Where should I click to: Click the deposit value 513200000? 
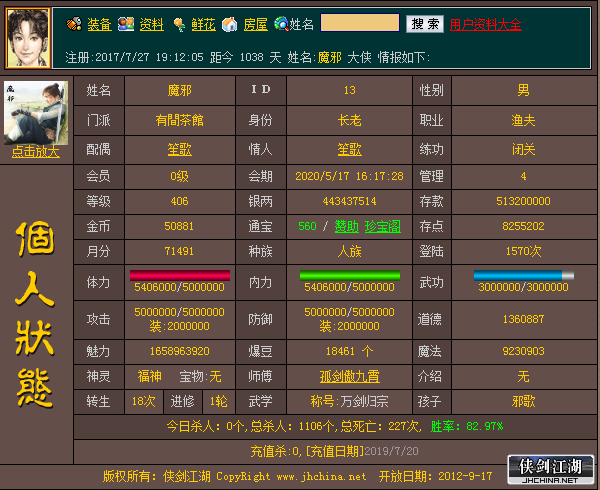pos(523,201)
